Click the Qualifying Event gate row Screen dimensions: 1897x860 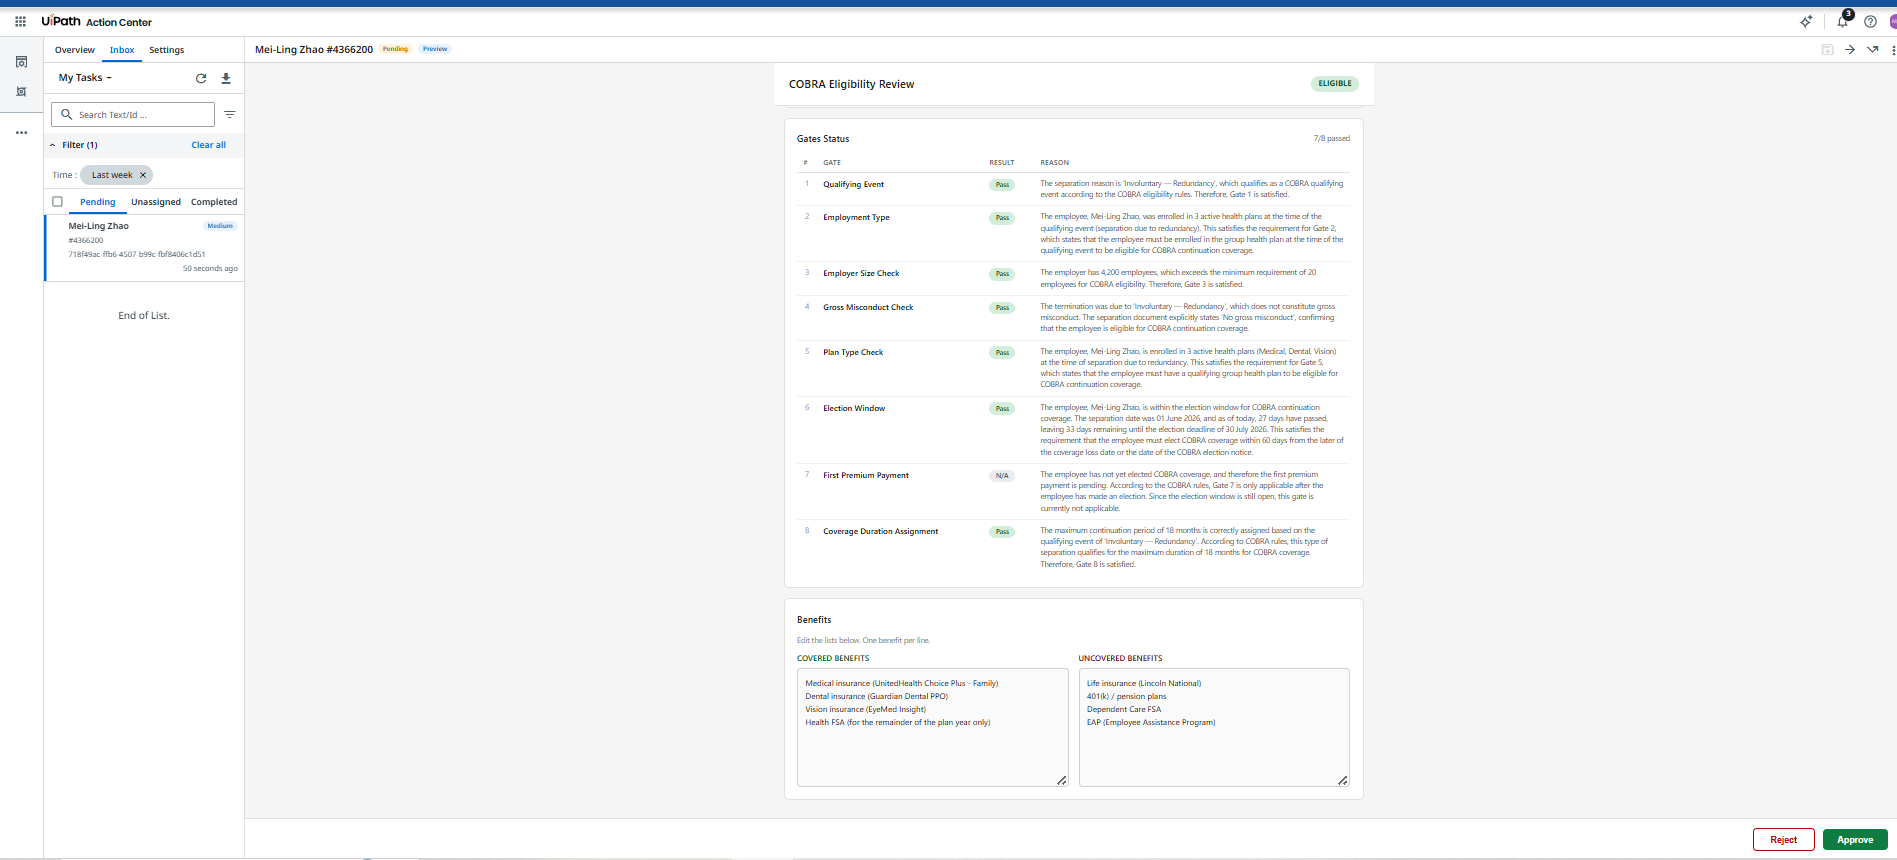coord(1074,189)
